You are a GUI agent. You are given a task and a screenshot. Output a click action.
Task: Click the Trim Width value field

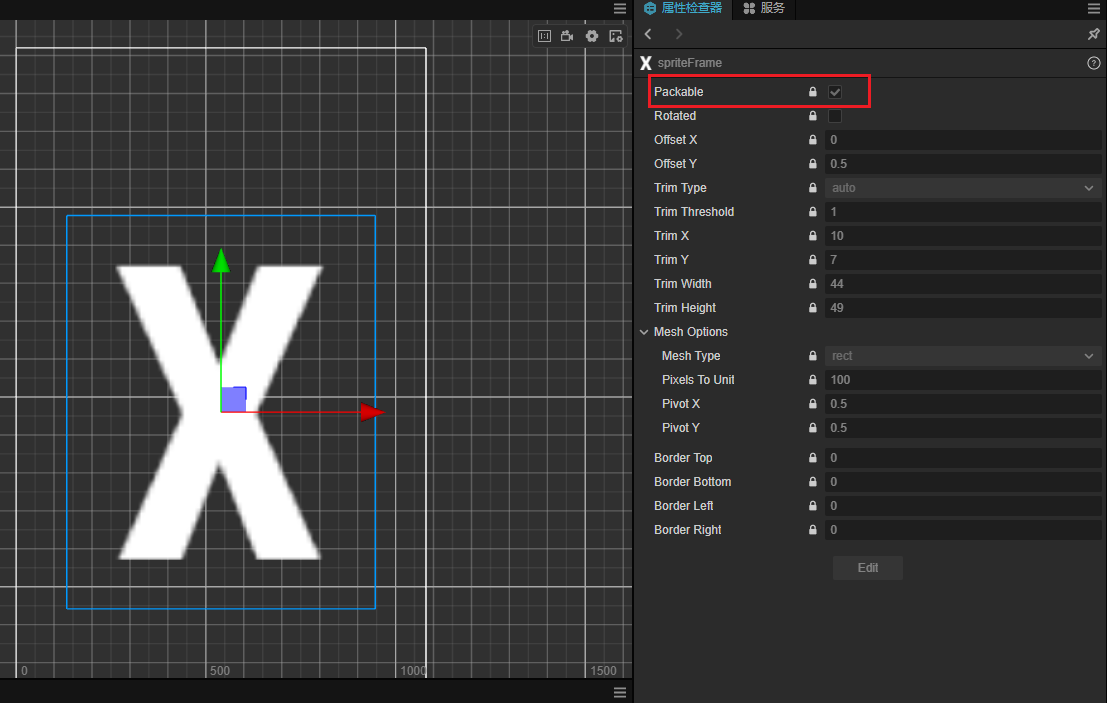tap(963, 284)
